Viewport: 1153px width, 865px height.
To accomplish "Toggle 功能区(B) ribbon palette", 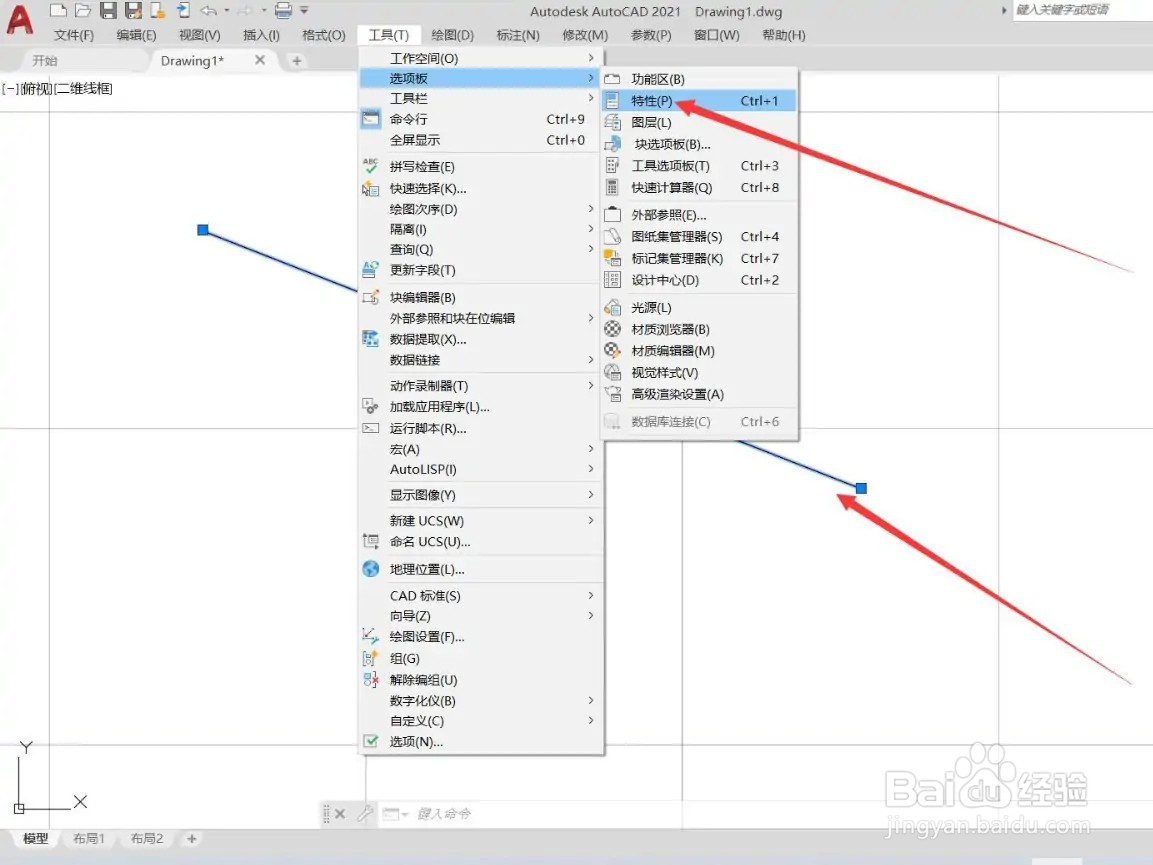I will [699, 79].
